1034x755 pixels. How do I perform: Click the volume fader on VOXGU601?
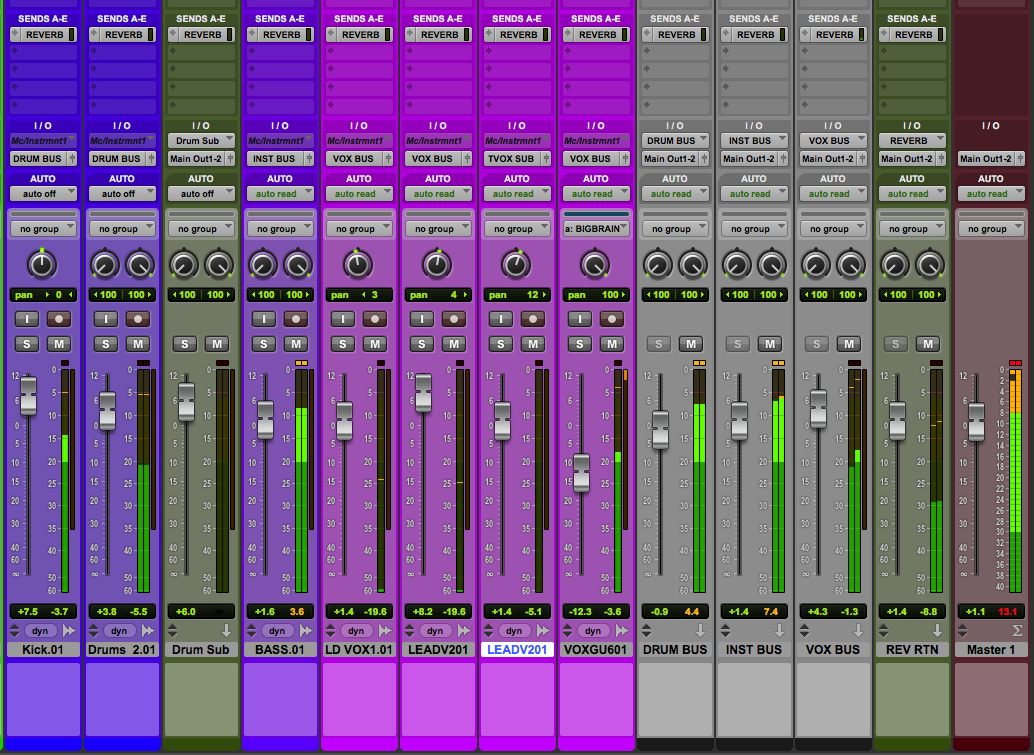coord(581,472)
